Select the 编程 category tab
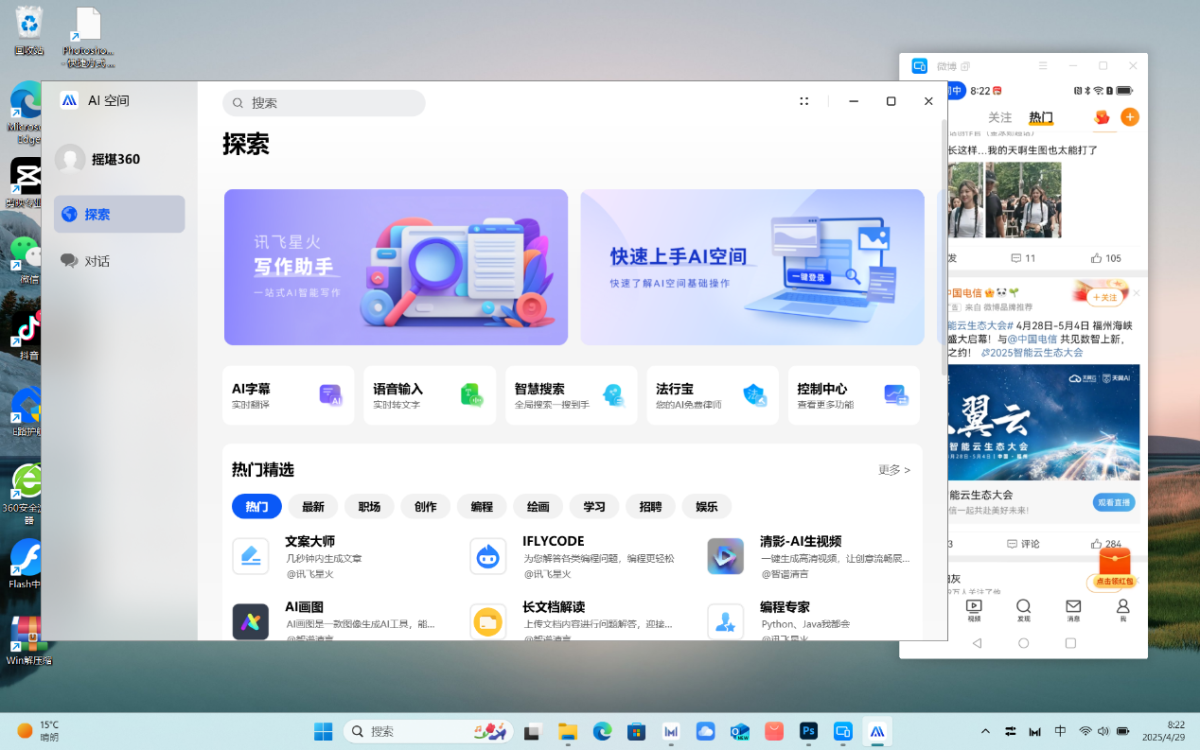This screenshot has height=750, width=1200. click(x=482, y=507)
